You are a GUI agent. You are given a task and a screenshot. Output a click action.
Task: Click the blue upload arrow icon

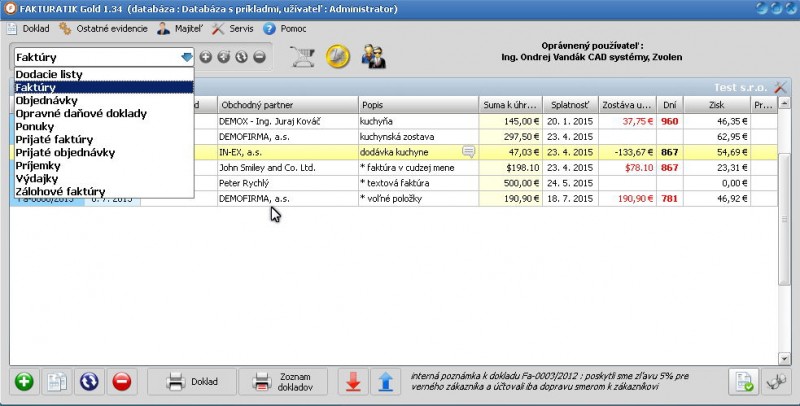point(386,382)
